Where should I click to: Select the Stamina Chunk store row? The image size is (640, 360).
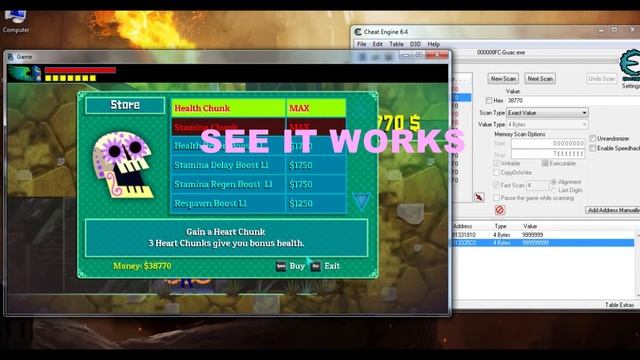point(258,127)
